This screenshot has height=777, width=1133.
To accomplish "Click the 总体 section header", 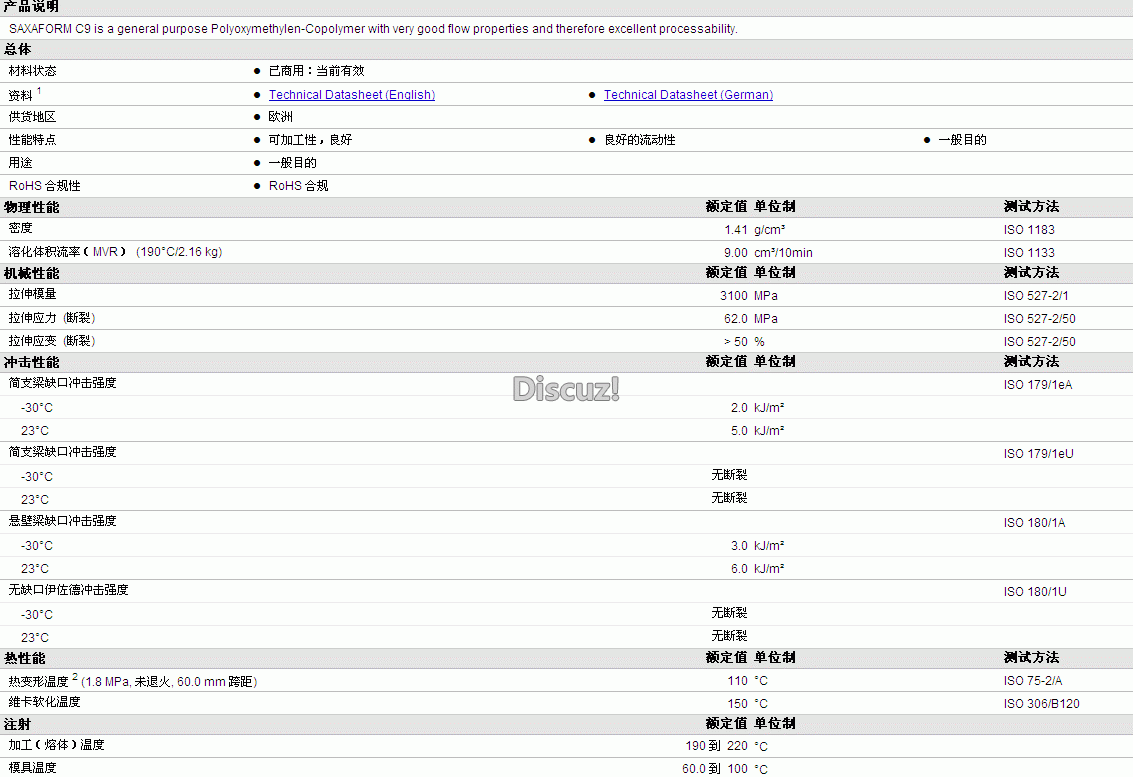I will [x=17, y=49].
